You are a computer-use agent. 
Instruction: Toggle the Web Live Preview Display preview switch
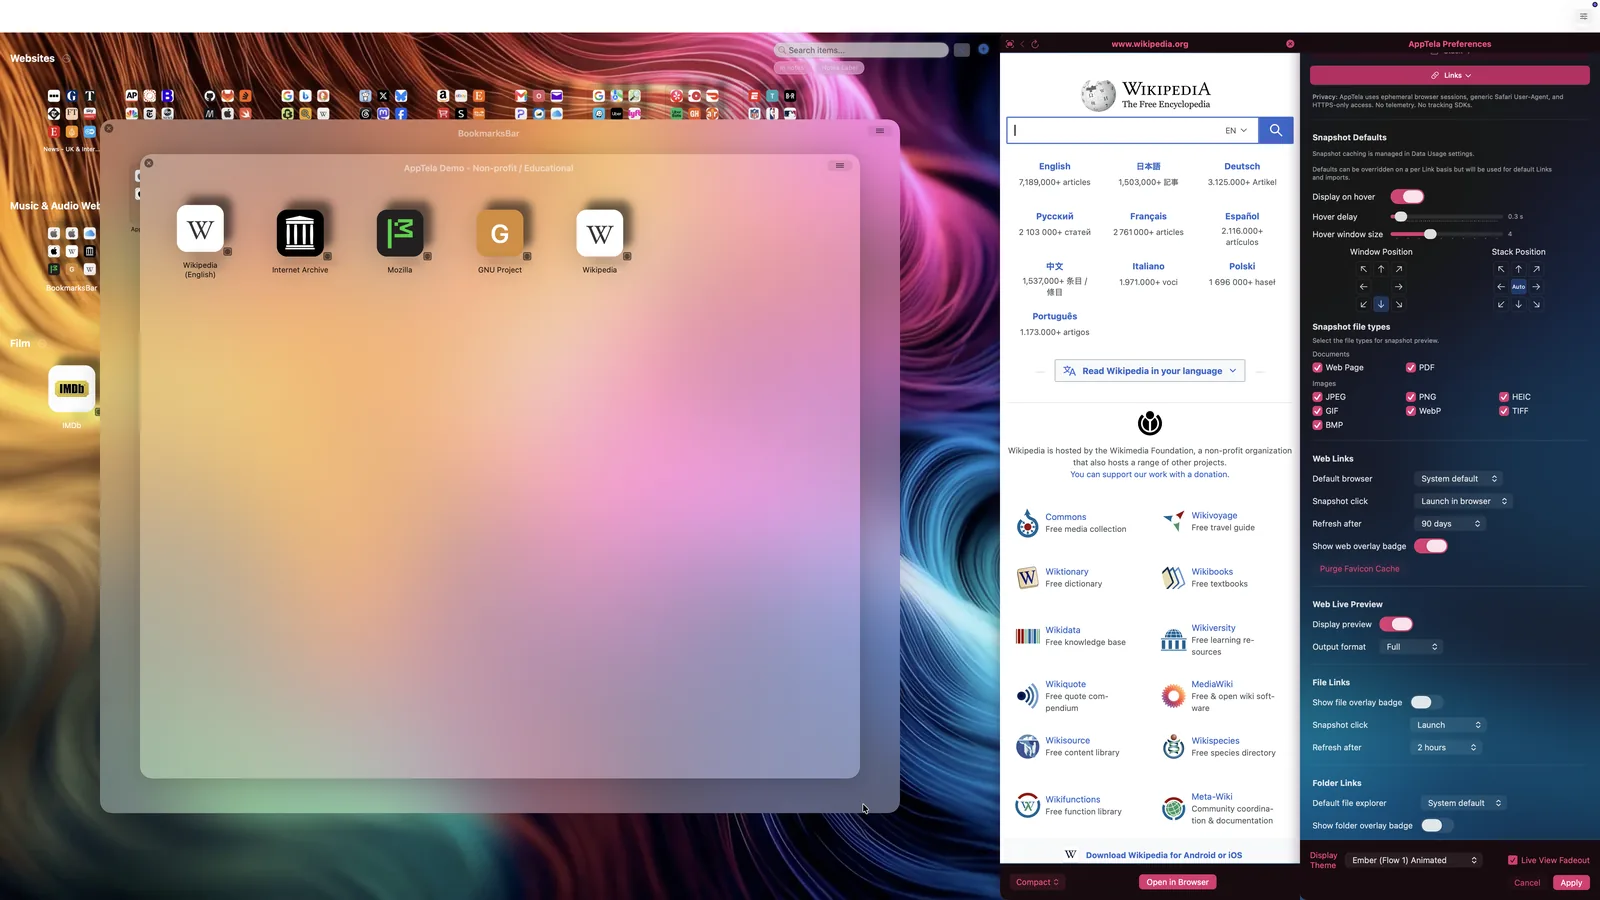1396,624
